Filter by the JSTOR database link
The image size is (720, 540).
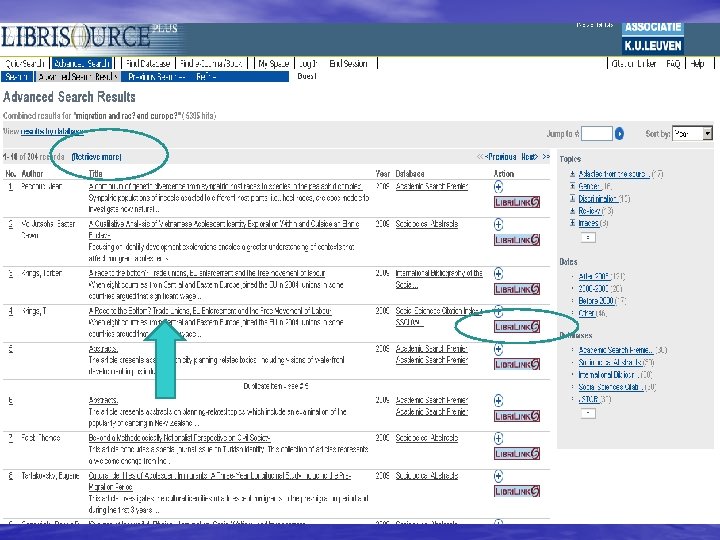(589, 399)
